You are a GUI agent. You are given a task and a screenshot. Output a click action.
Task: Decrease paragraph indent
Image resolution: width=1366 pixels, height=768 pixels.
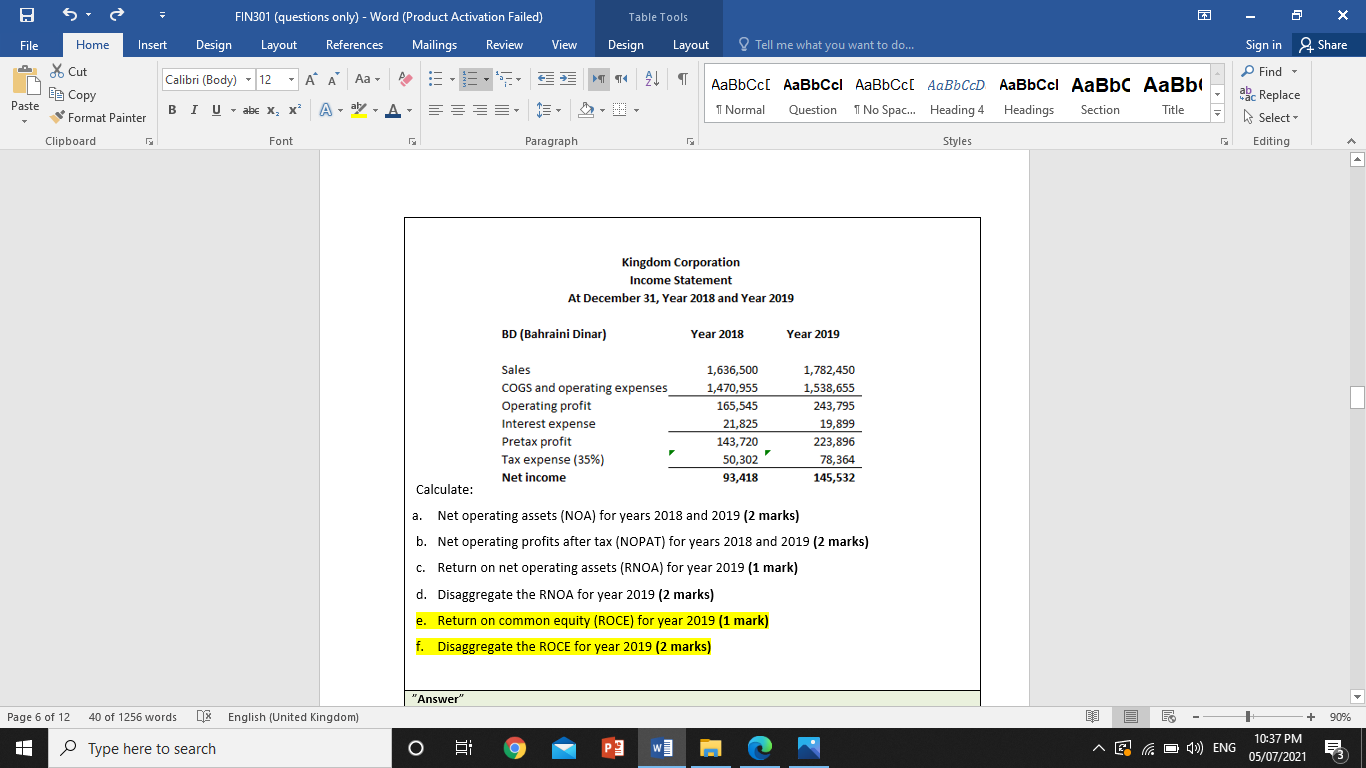click(546, 79)
